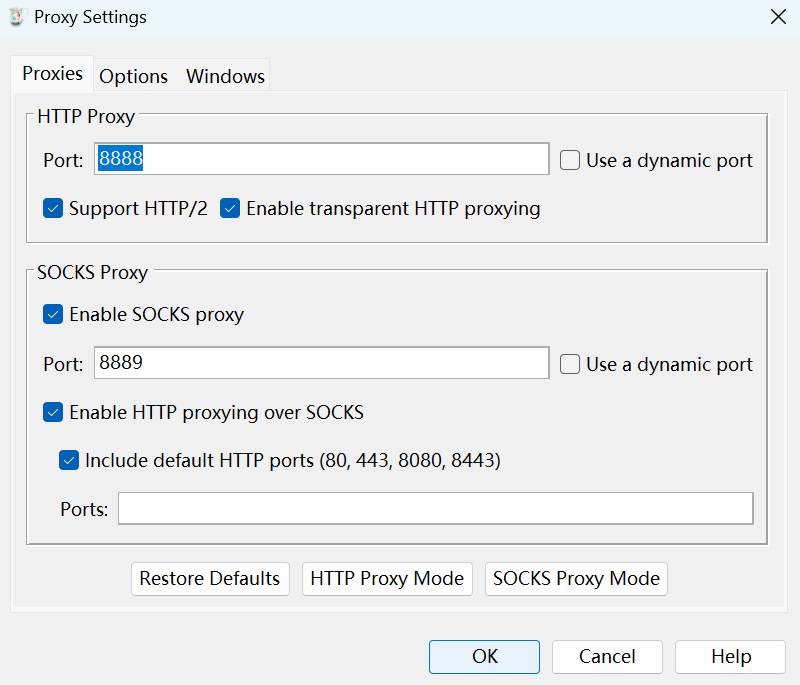Viewport: 800px width, 685px height.
Task: Uncheck Include default HTTP ports
Action: click(x=69, y=461)
